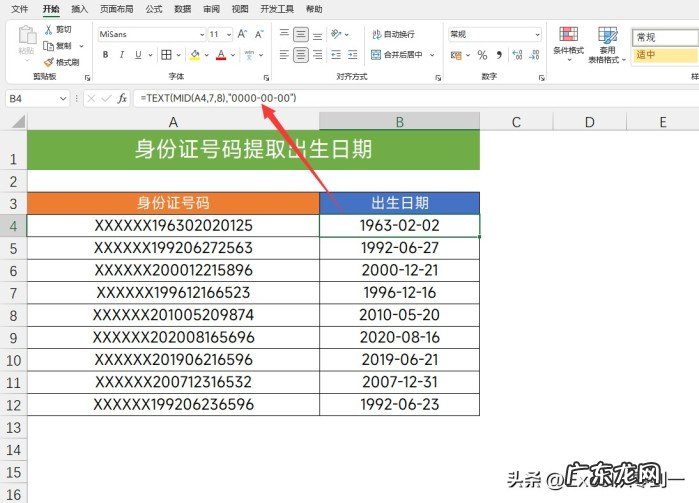699x503 pixels.
Task: Apply percent style
Action: (482, 55)
